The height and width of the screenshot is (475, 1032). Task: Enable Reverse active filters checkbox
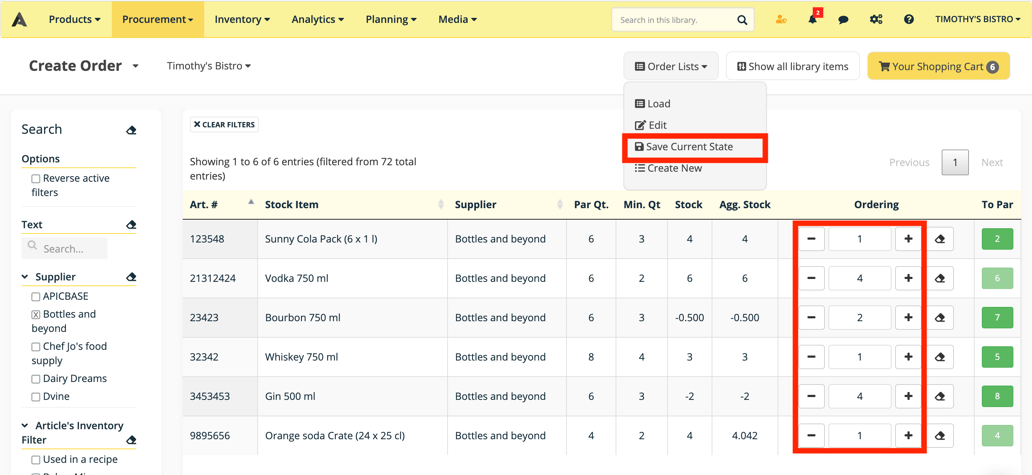pyautogui.click(x=36, y=179)
